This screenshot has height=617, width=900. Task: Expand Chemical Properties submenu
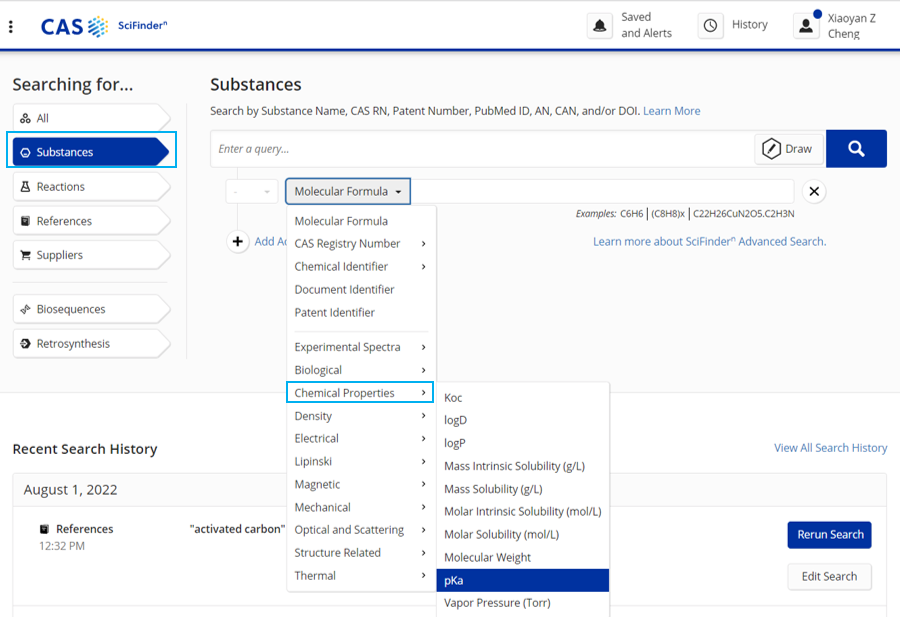(360, 393)
